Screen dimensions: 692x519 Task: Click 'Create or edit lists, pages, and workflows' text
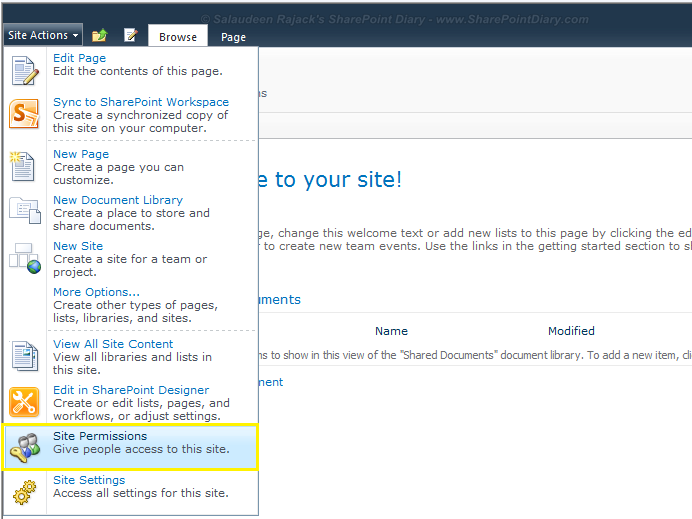[141, 410]
